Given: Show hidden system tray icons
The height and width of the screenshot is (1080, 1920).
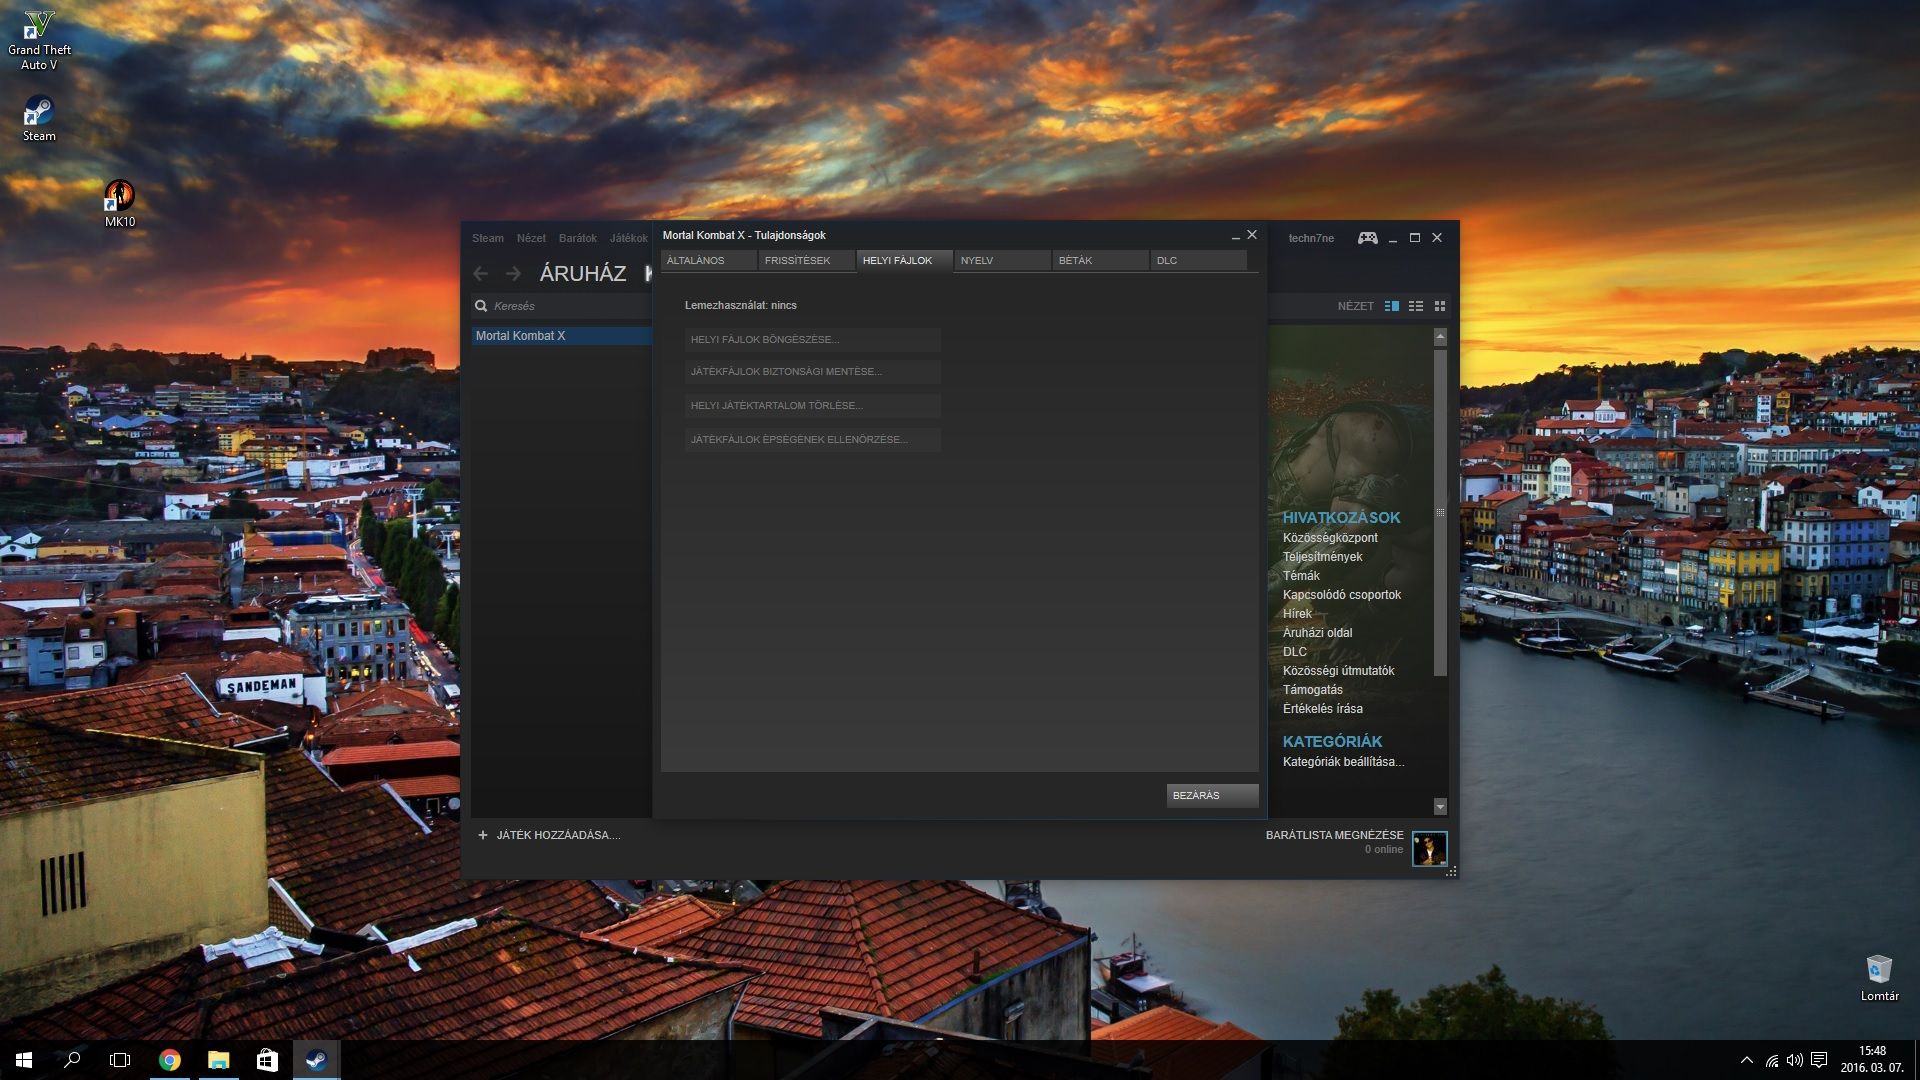Looking at the screenshot, I should click(1746, 1060).
